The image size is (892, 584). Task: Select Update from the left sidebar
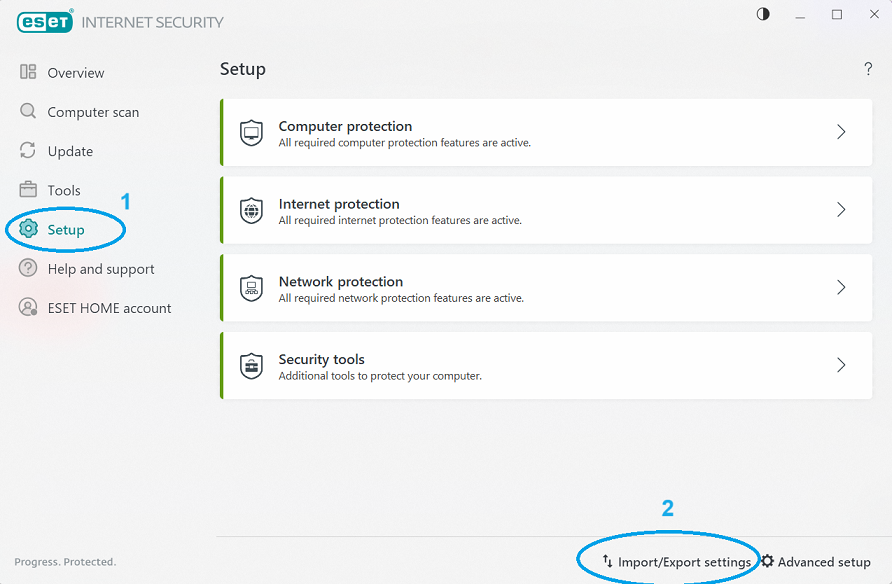click(x=70, y=151)
